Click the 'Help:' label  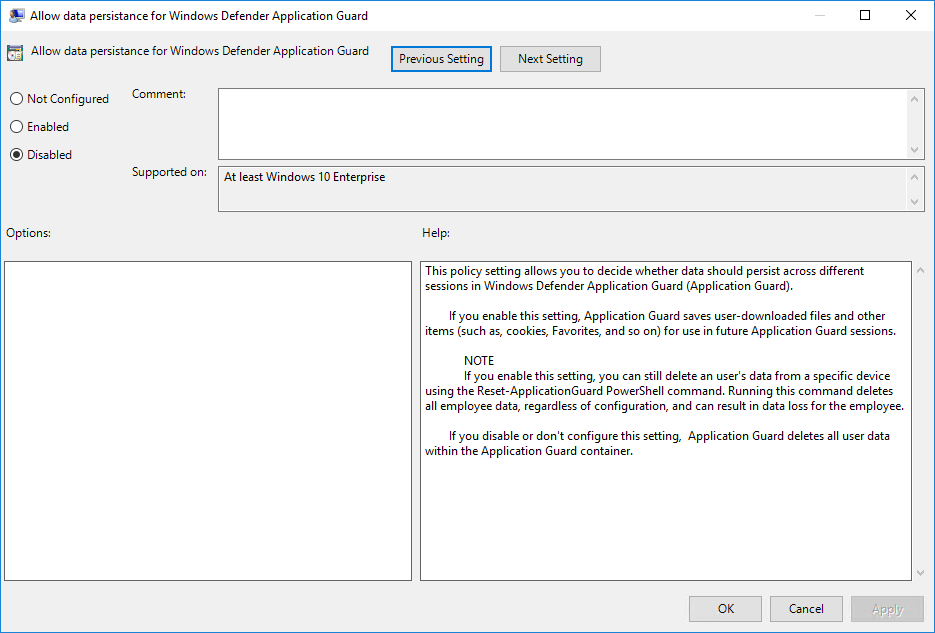(436, 233)
